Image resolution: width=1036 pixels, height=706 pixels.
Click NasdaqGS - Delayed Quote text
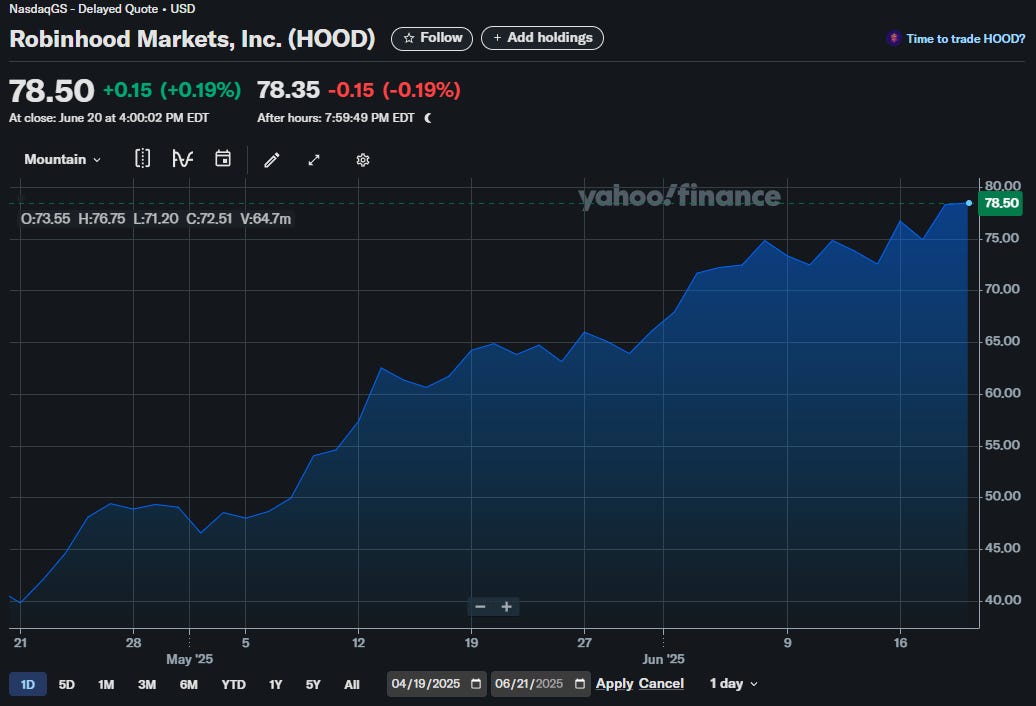83,9
